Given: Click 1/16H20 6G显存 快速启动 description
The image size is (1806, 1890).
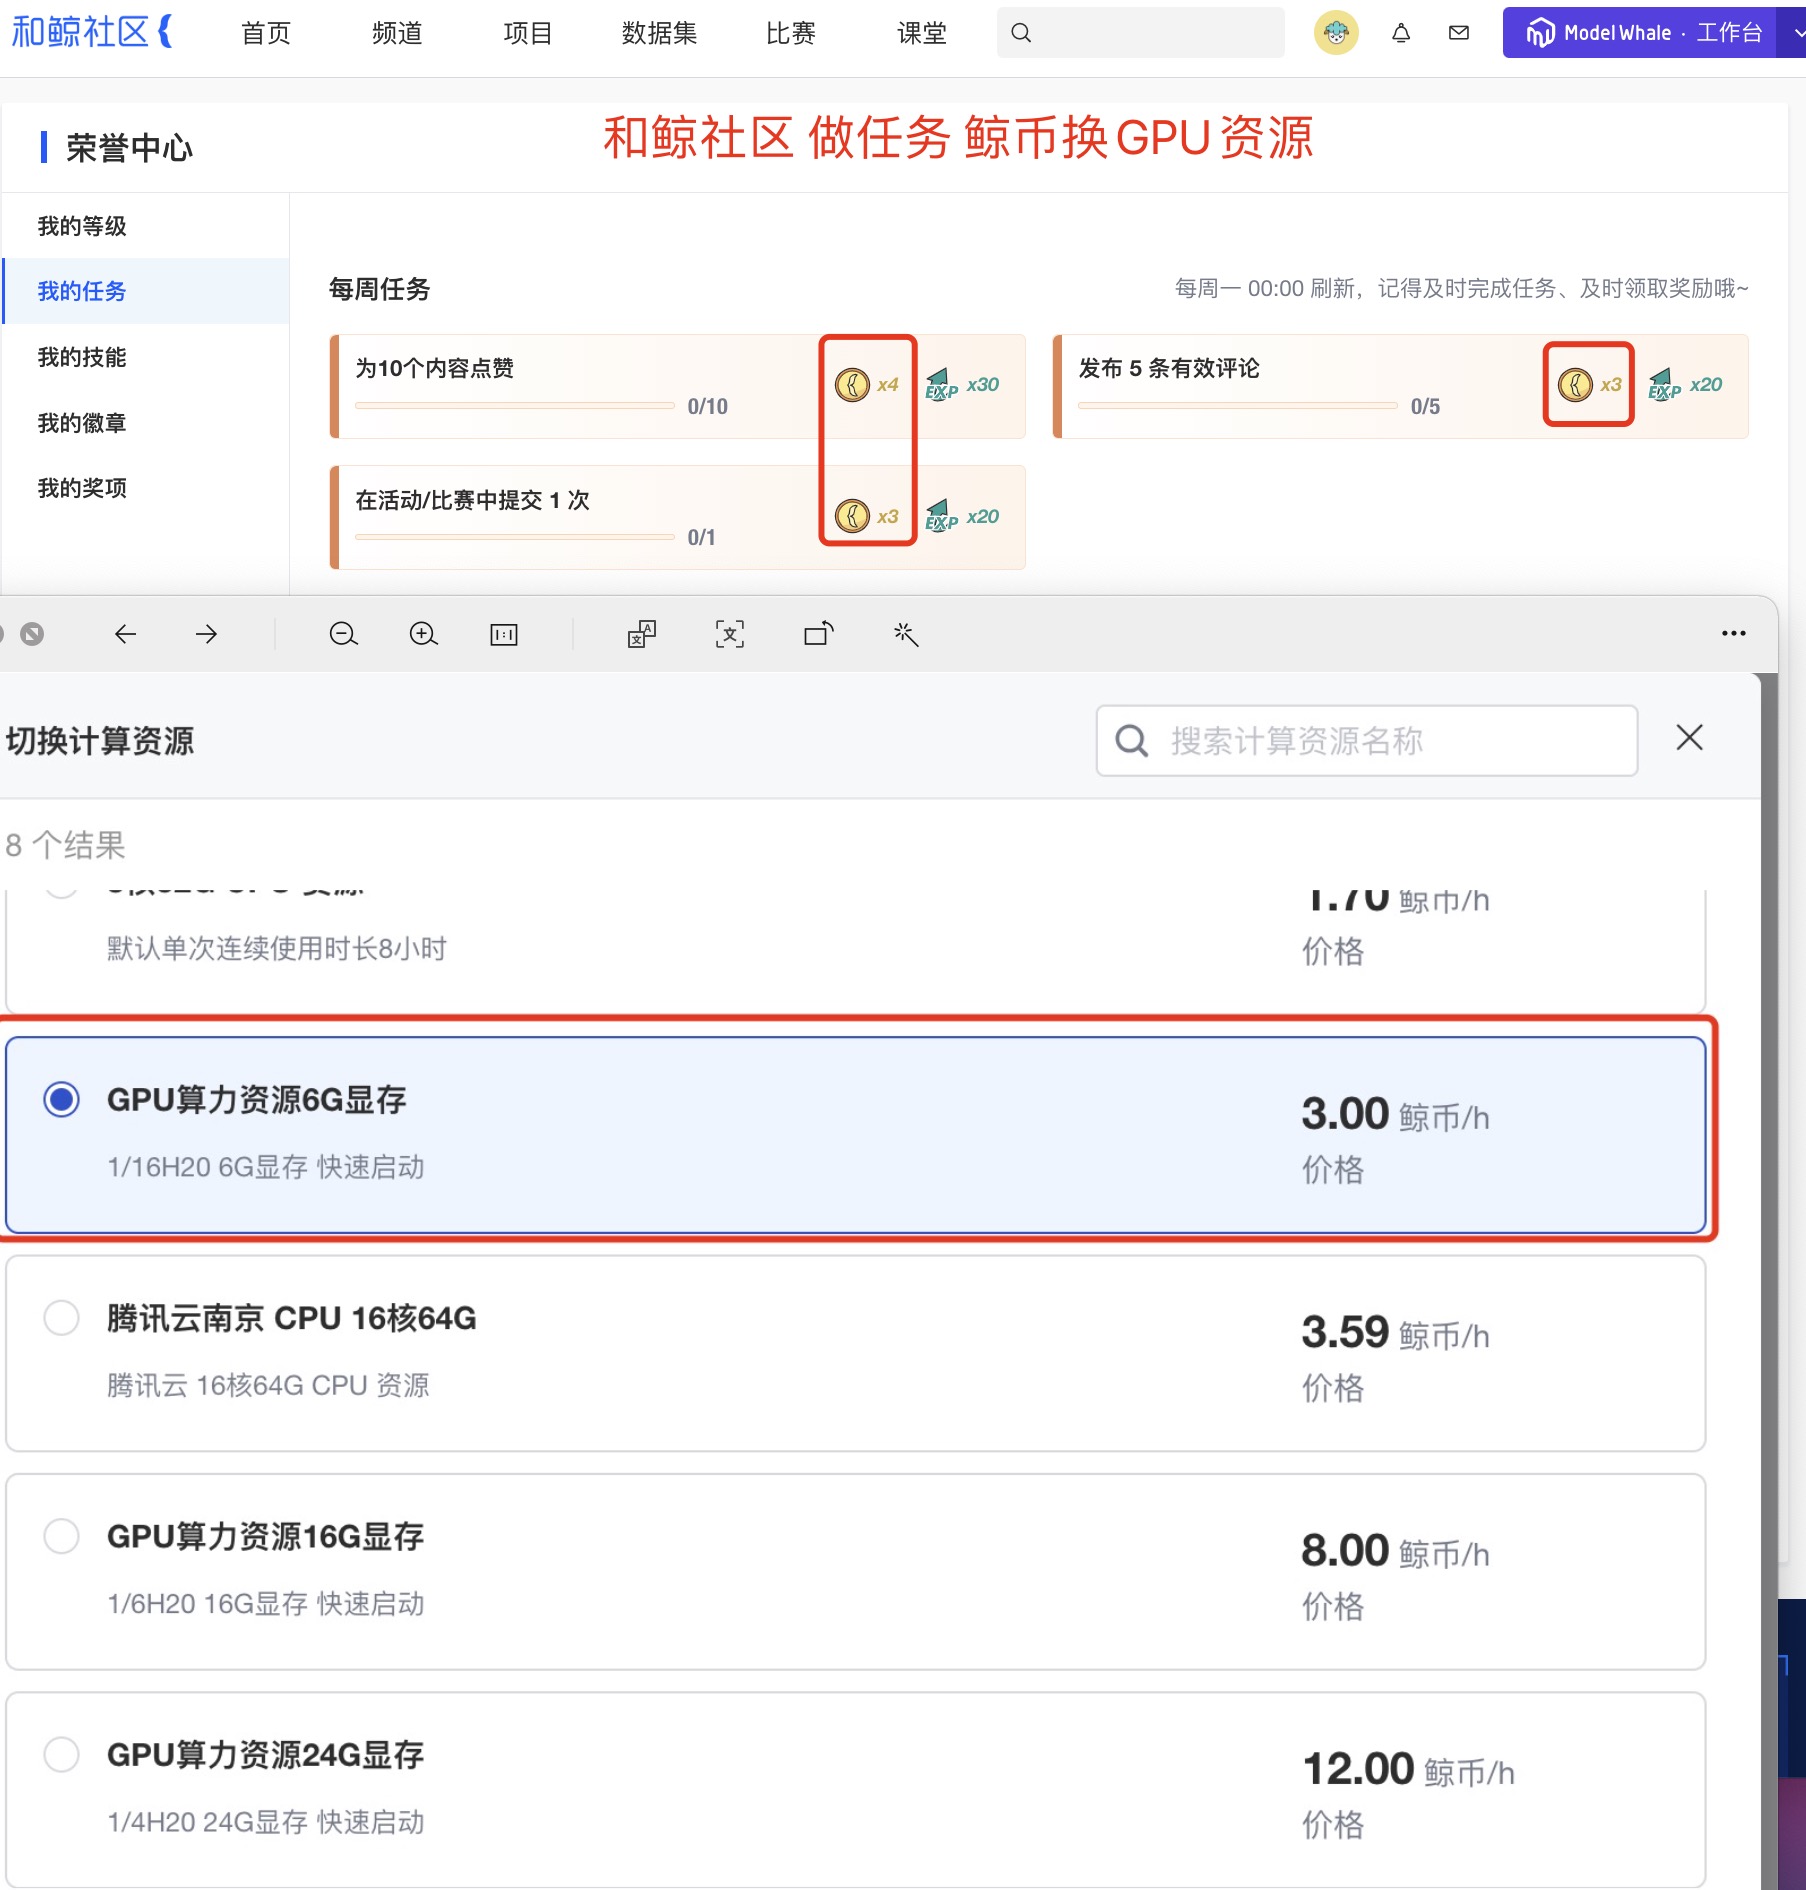Looking at the screenshot, I should (266, 1167).
